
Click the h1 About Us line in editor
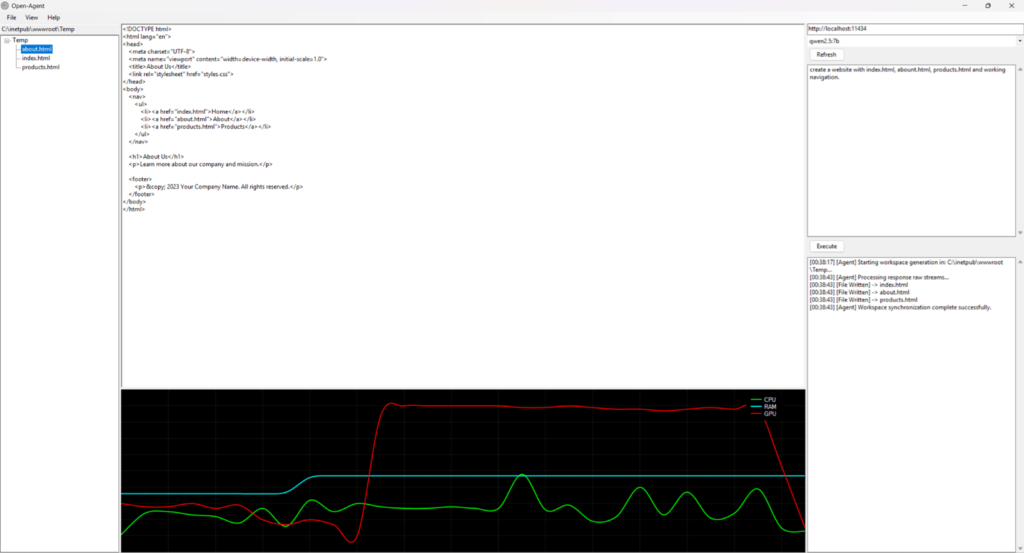click(x=156, y=157)
